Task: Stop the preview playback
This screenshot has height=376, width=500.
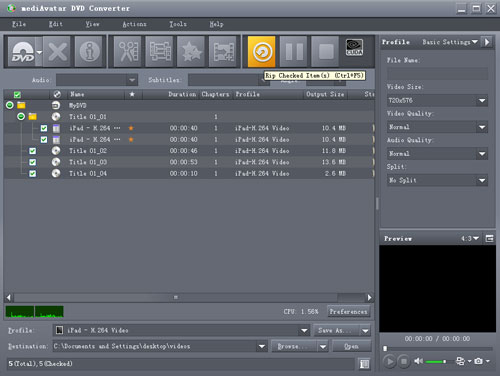Action: (404, 361)
